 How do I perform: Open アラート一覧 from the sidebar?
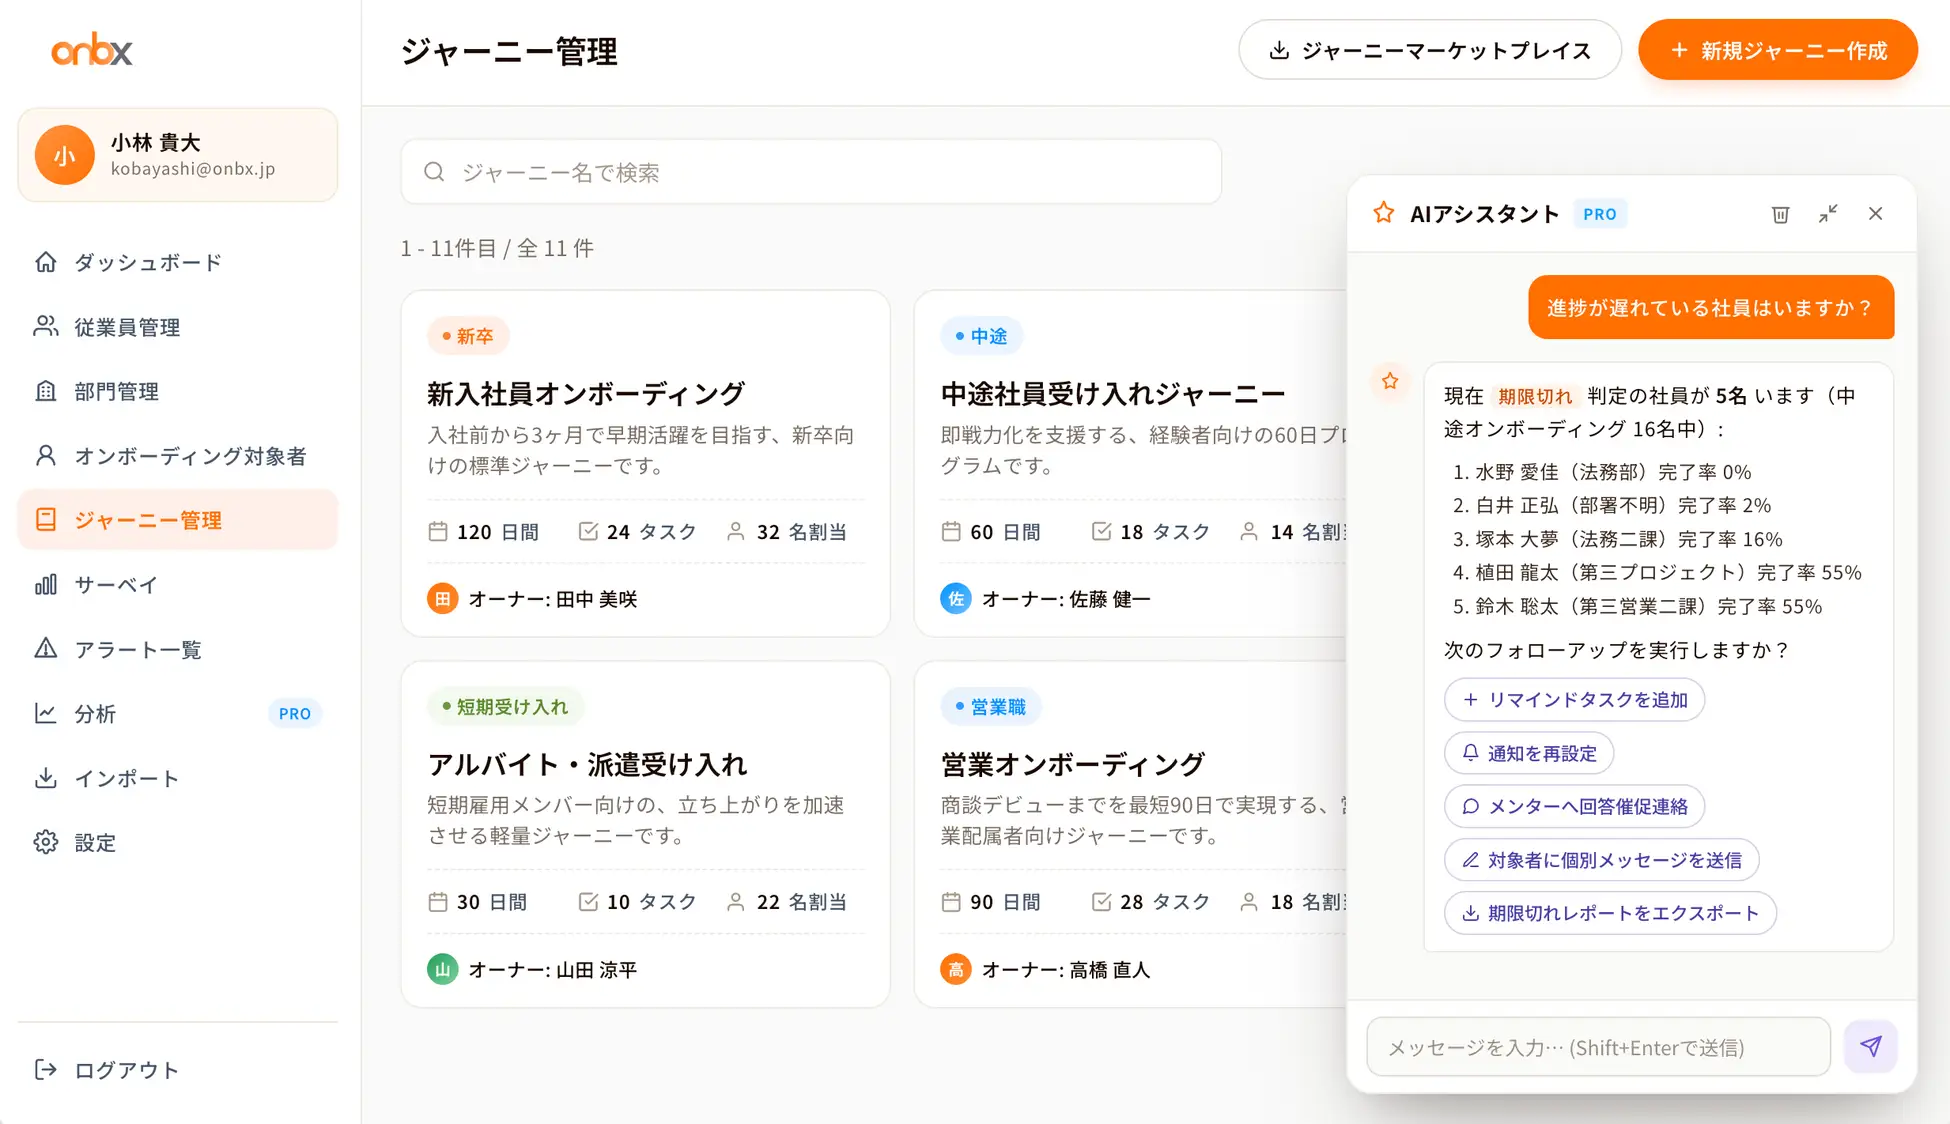click(x=177, y=649)
